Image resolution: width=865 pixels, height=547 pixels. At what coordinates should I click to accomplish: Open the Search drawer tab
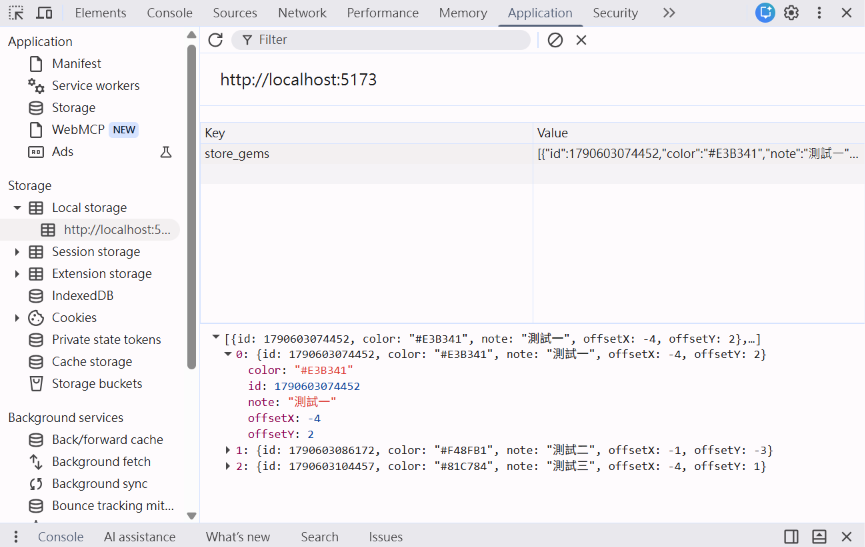[319, 537]
